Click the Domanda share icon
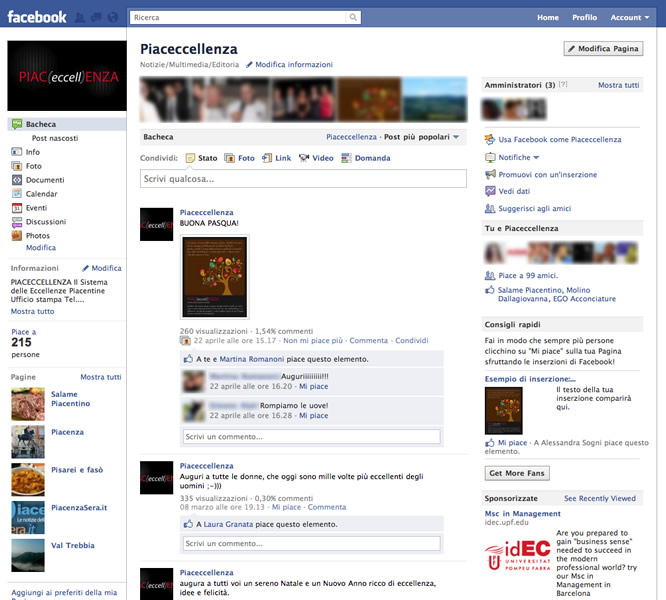The width and height of the screenshot is (666, 600). click(x=346, y=158)
